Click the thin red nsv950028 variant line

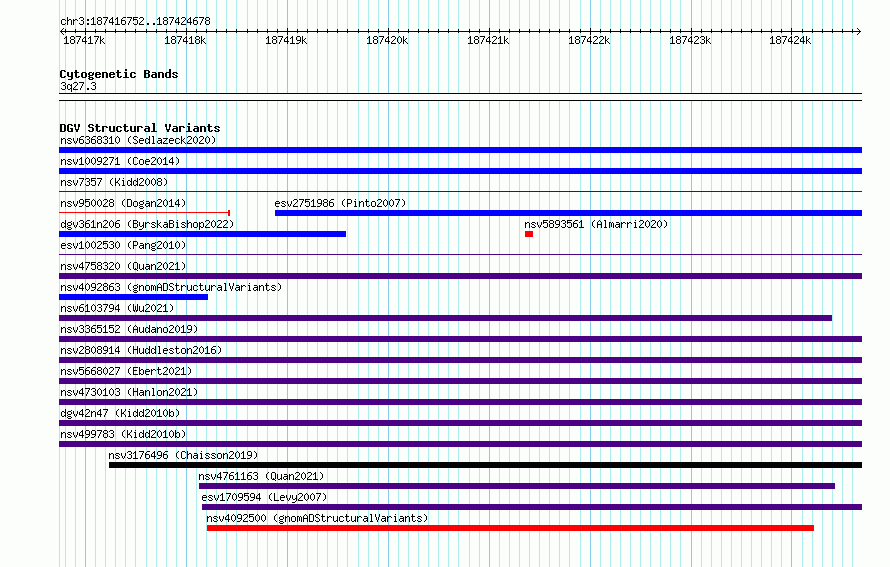click(x=144, y=213)
